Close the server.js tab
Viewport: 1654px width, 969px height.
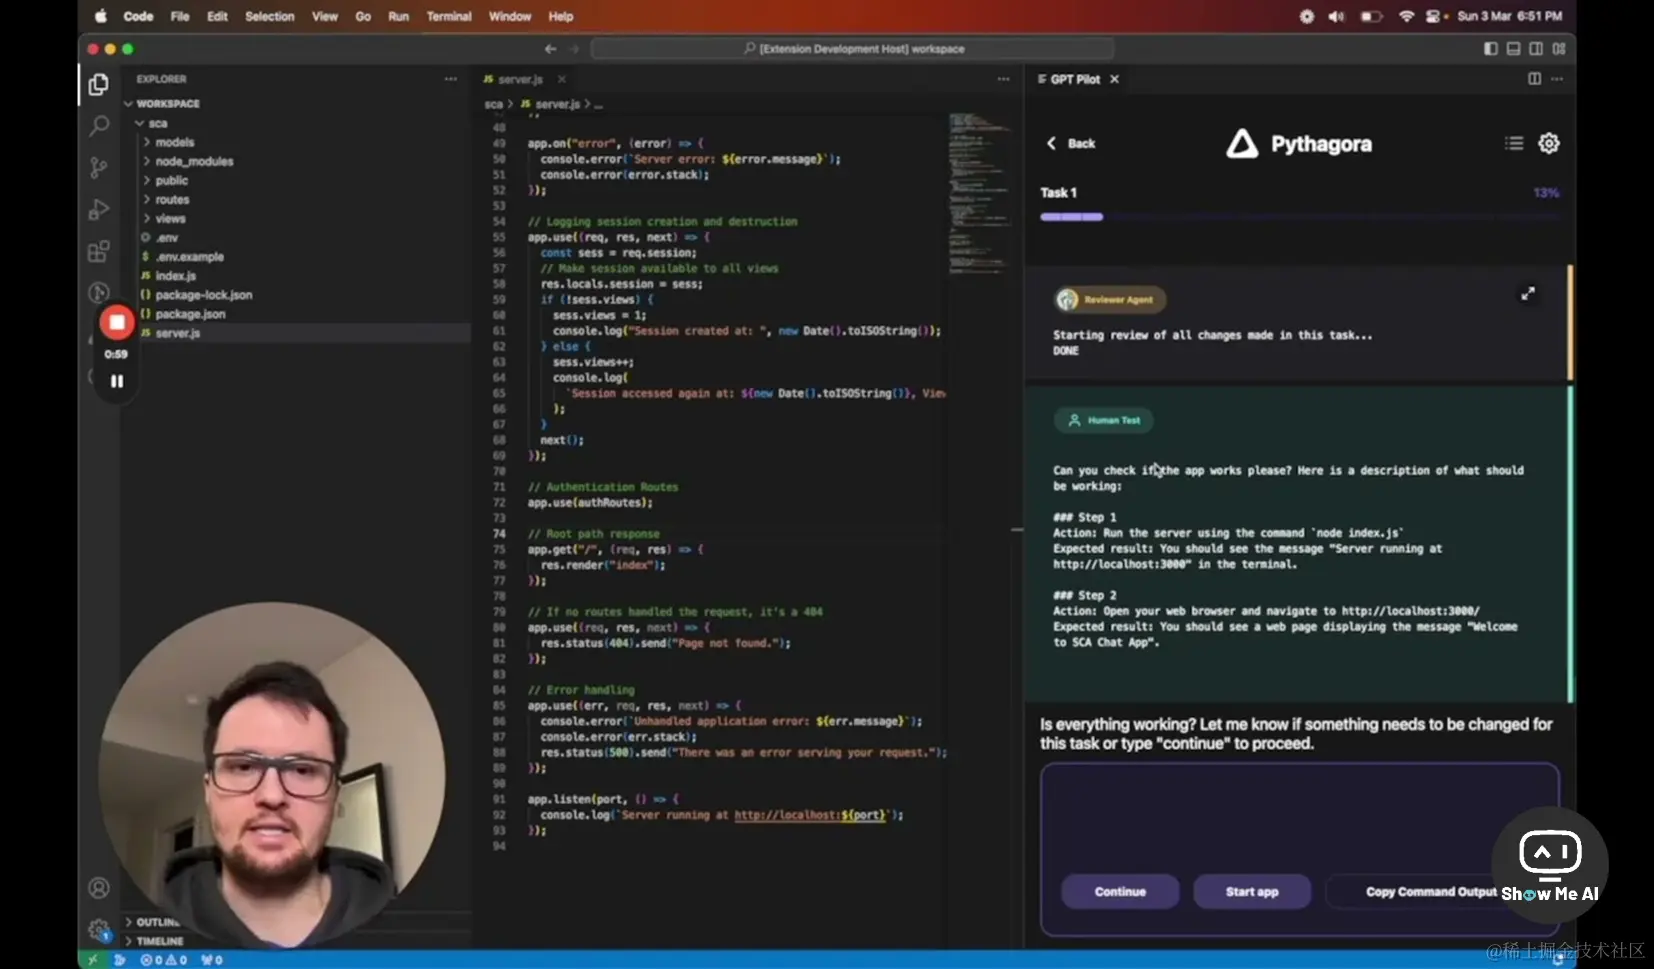(562, 79)
